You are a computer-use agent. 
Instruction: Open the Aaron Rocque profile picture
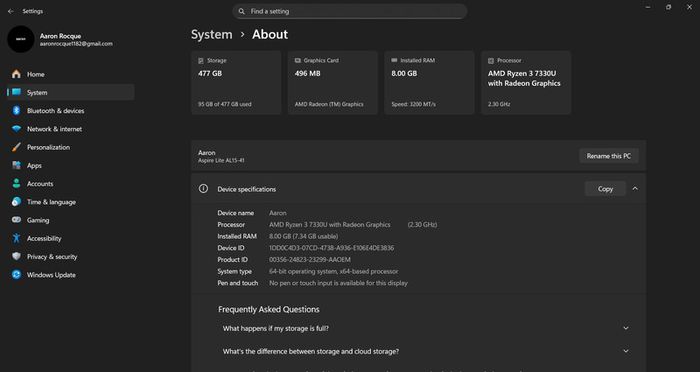pyautogui.click(x=21, y=39)
